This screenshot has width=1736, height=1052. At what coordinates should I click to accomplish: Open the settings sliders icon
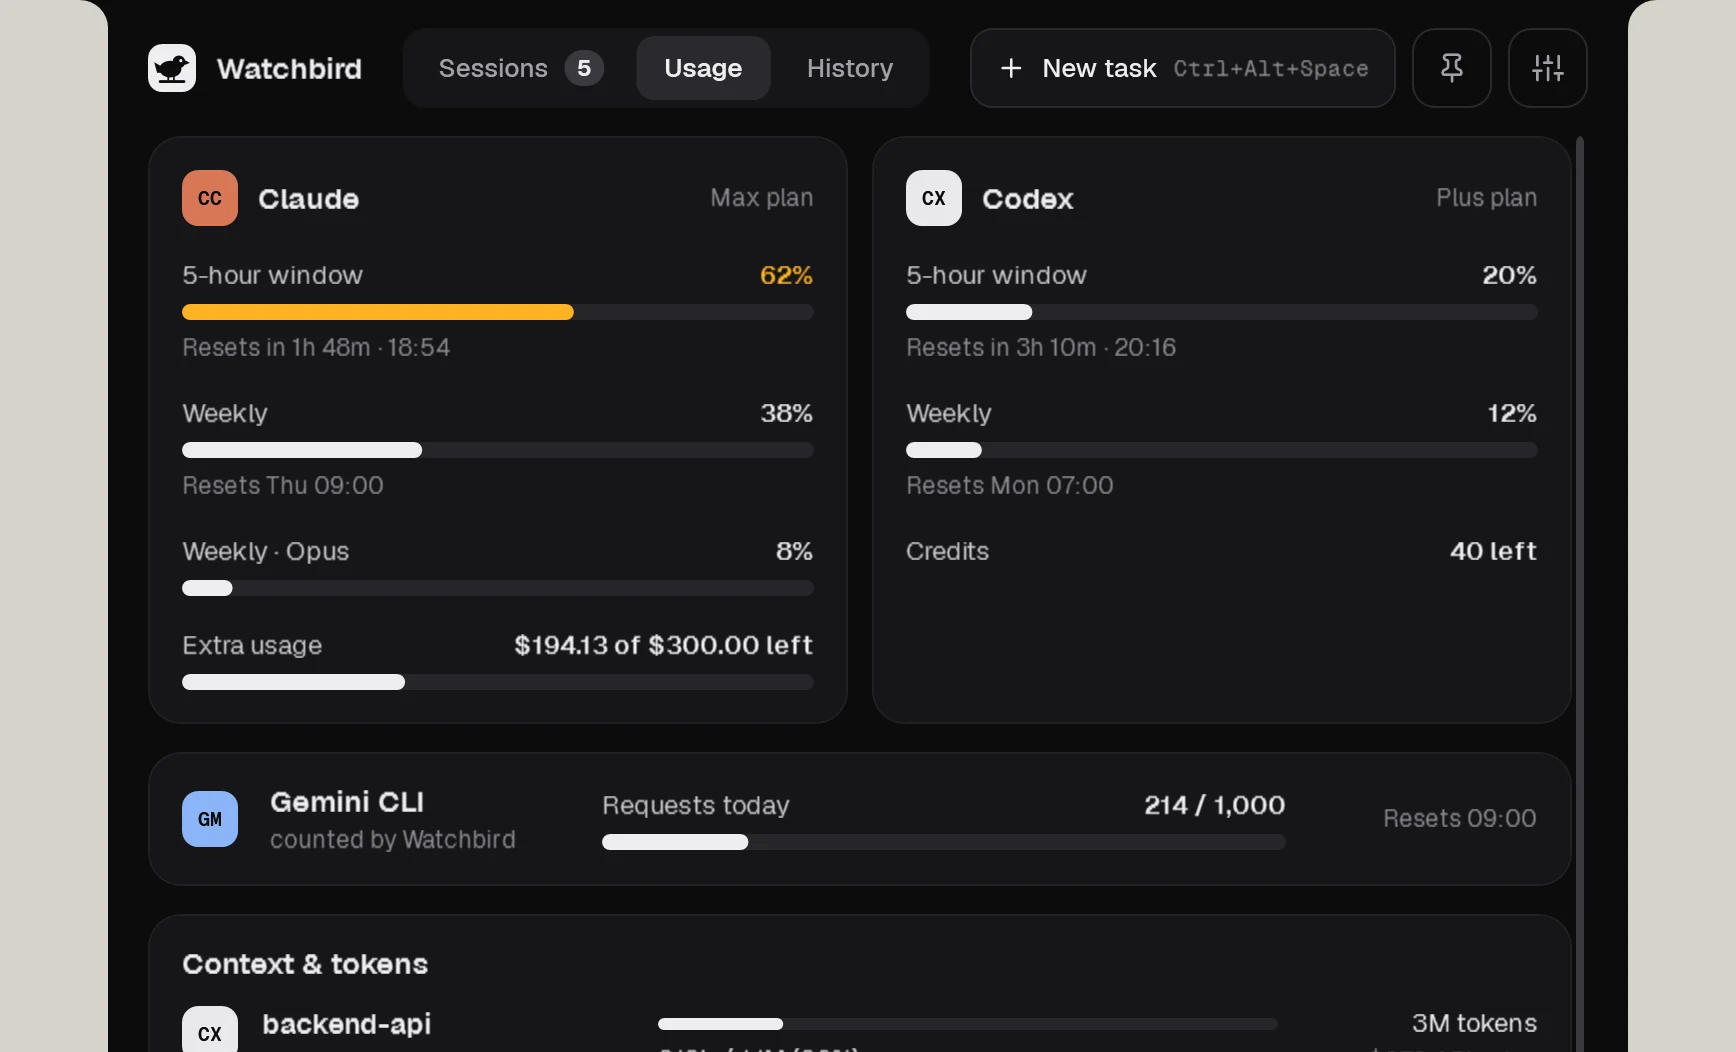[x=1548, y=68]
